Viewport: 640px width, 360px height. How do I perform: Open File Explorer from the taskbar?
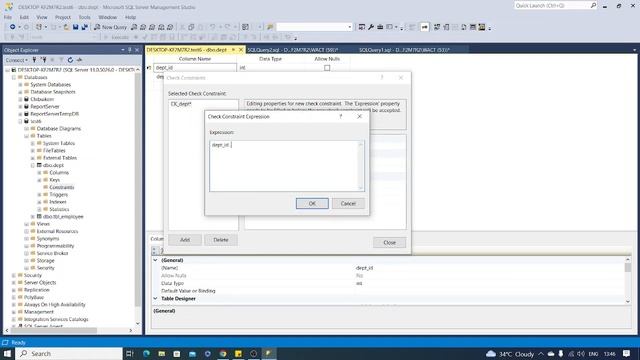coord(162,353)
